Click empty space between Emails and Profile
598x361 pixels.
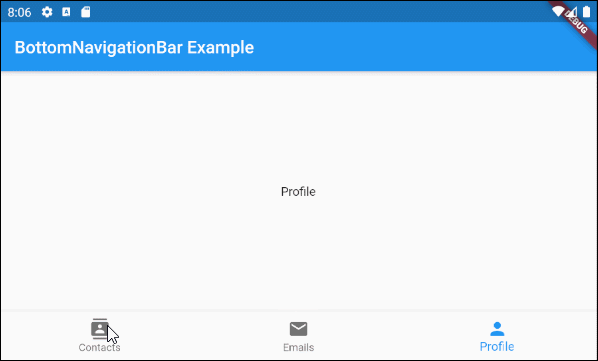click(x=398, y=335)
